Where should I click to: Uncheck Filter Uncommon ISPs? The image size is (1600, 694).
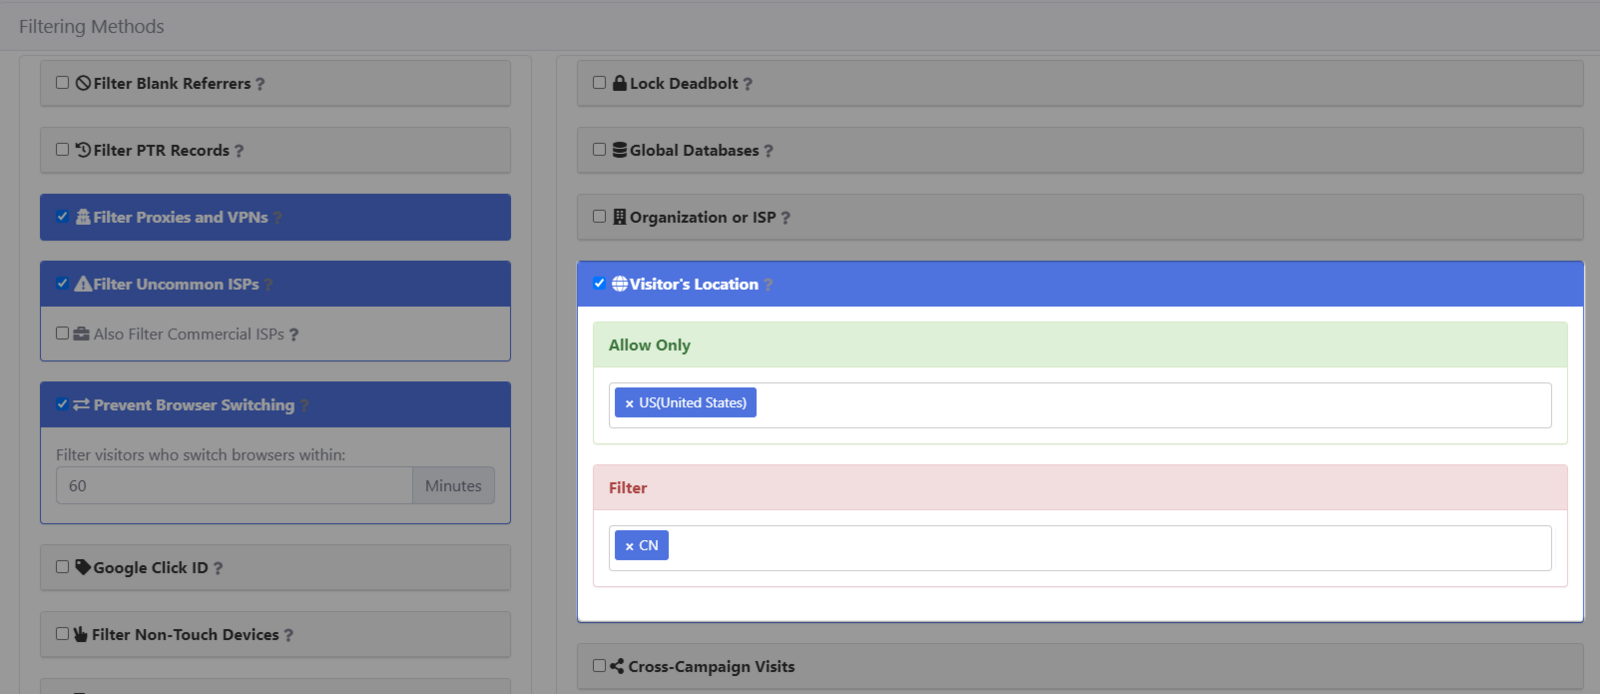click(62, 284)
